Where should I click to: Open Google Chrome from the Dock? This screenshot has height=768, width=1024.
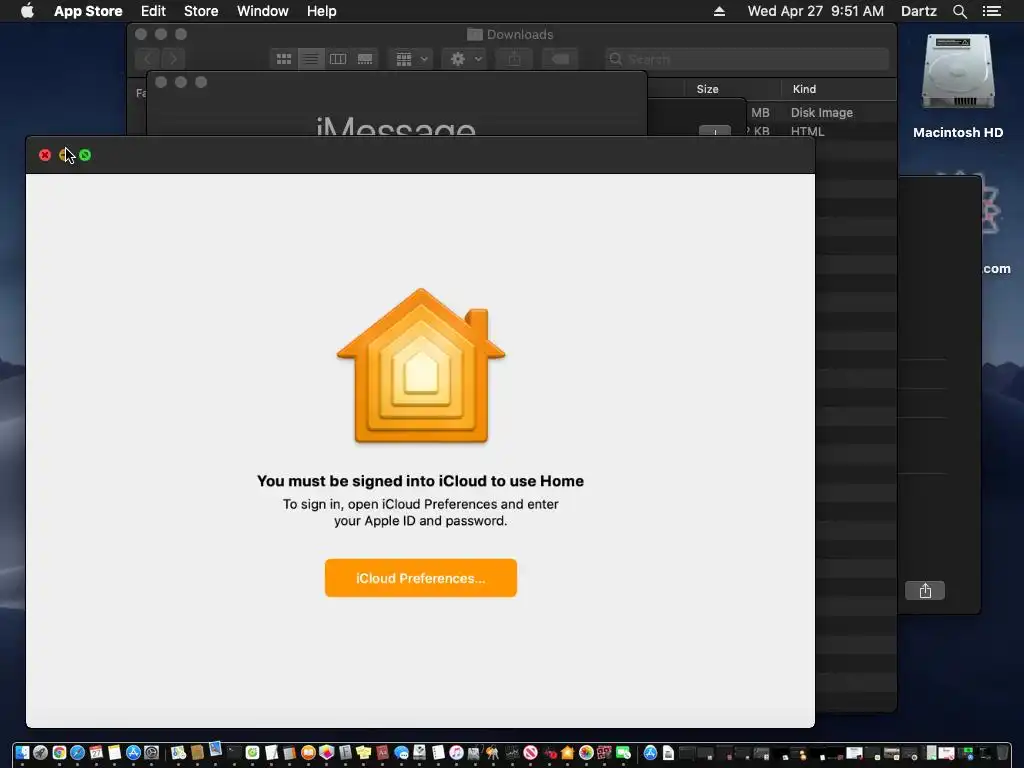tap(59, 752)
